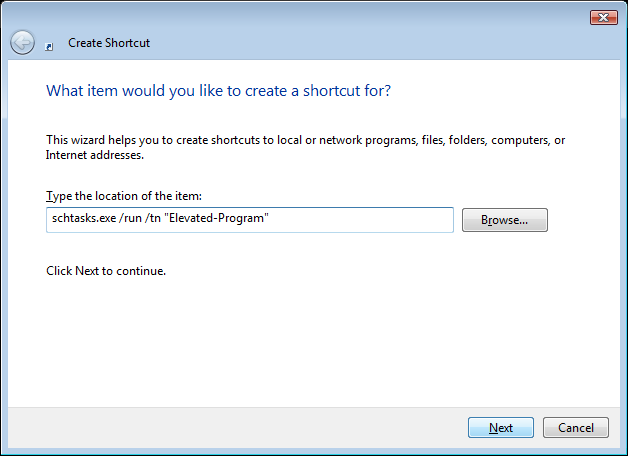The image size is (628, 456).
Task: Click the "Click Next to continue." text
Action: [106, 271]
